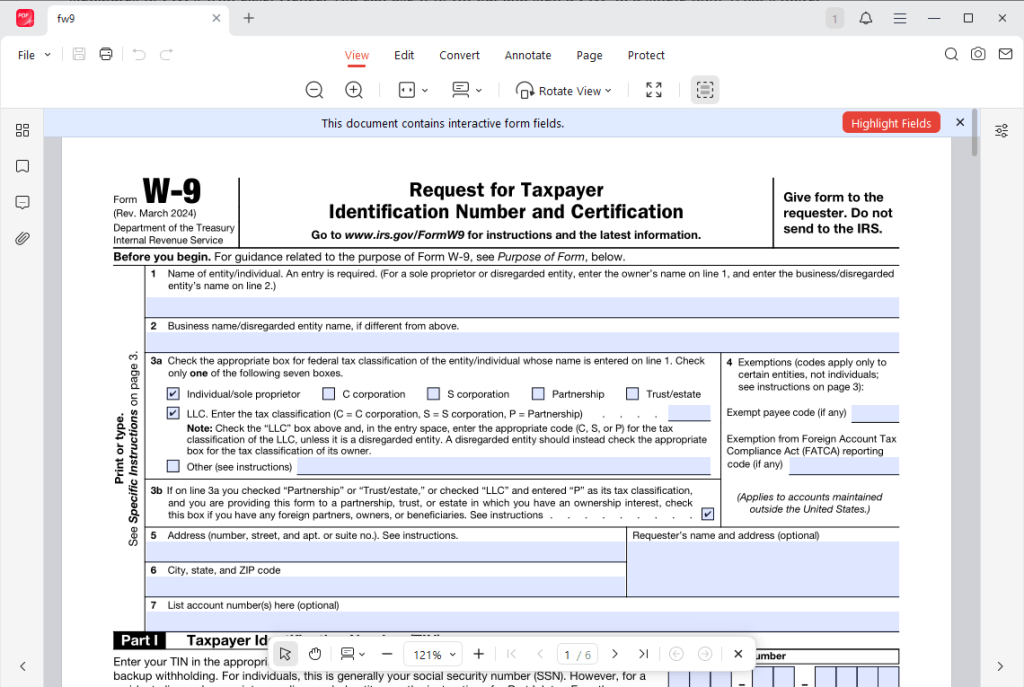
Task: Choose the hand pan tool
Action: point(315,654)
